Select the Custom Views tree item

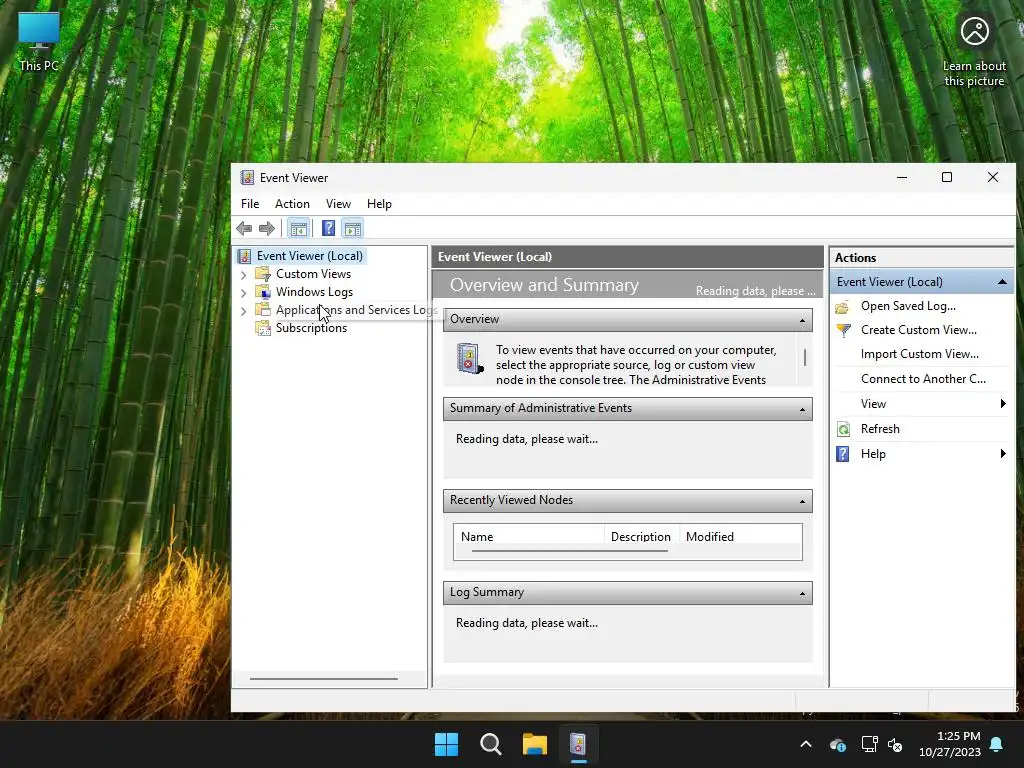click(313, 274)
